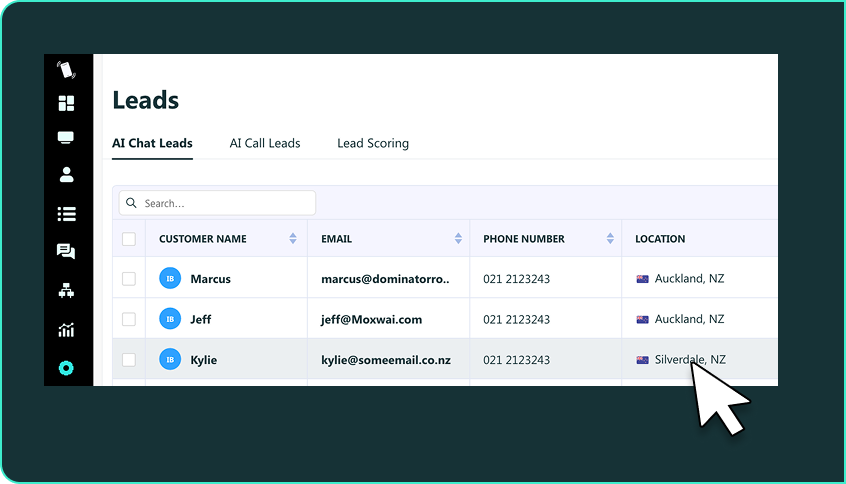846x484 pixels.
Task: Sort by Email column arrows
Action: (x=458, y=239)
